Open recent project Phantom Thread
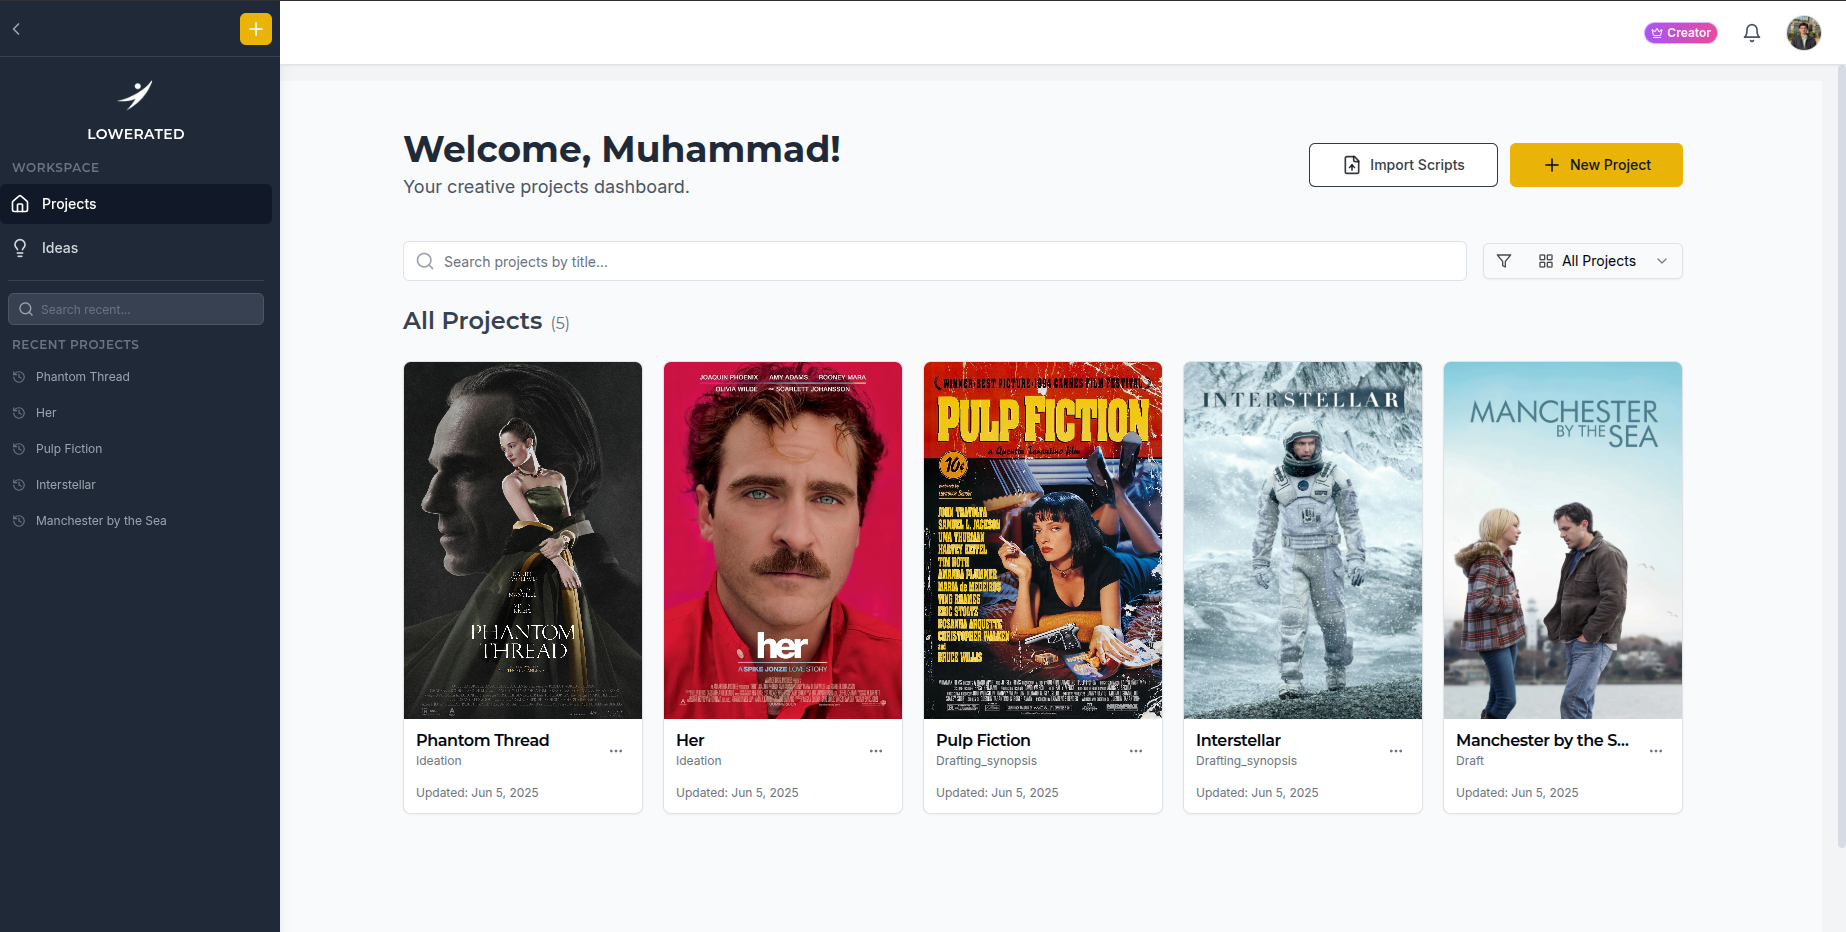Image resolution: width=1846 pixels, height=932 pixels. [83, 377]
